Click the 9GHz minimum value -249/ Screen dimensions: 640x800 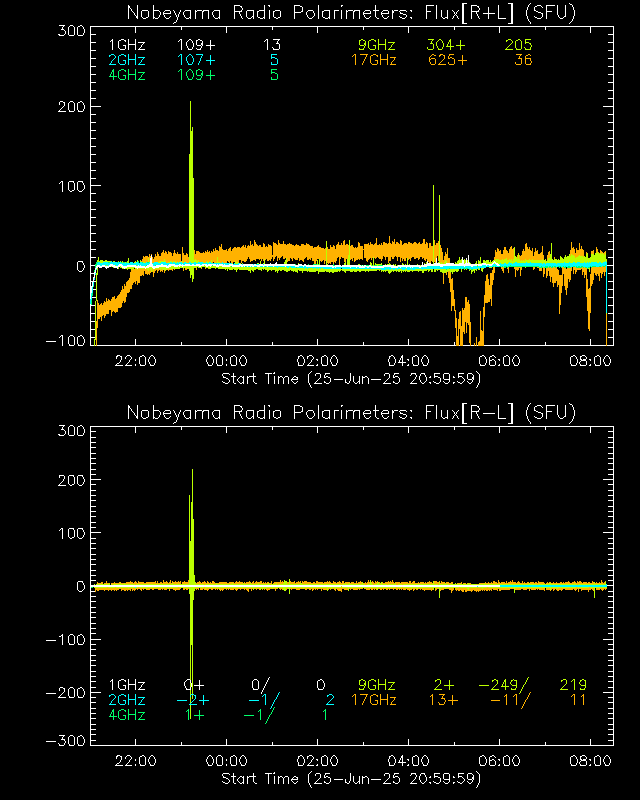click(504, 685)
